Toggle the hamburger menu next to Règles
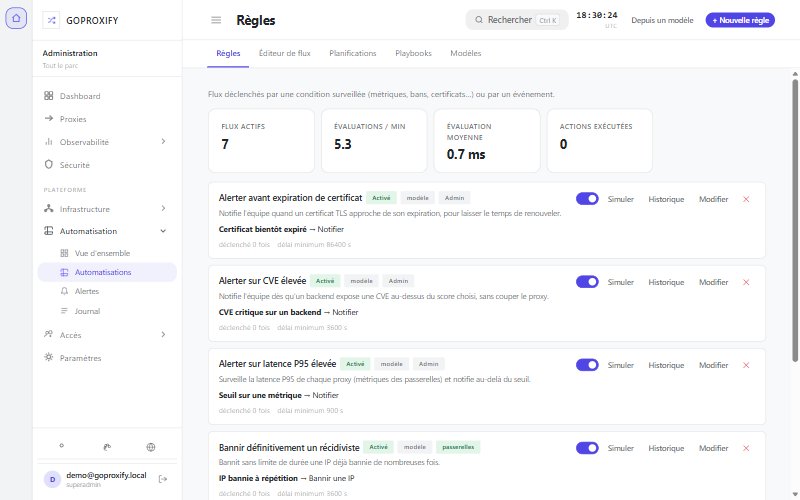Image resolution: width=800 pixels, height=500 pixels. coord(216,20)
